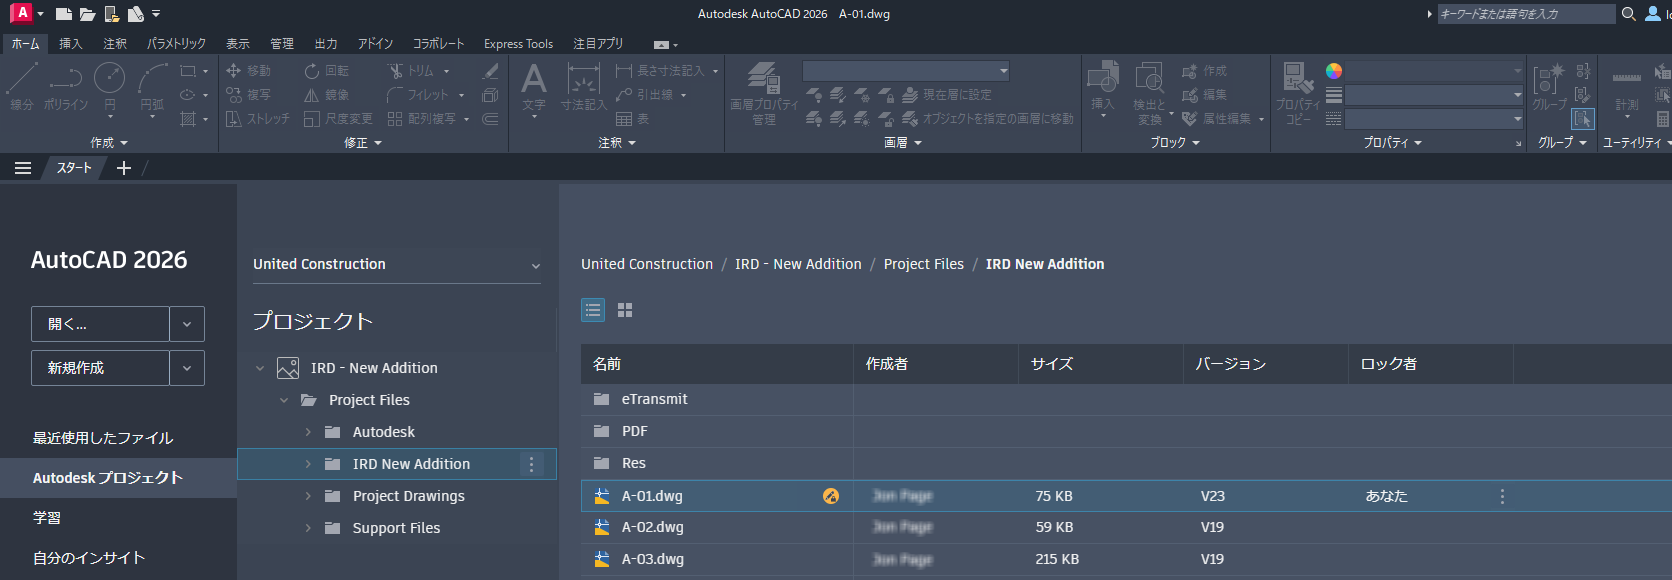Click the new tab plus button
Viewport: 1672px width, 580px height.
coord(124,168)
